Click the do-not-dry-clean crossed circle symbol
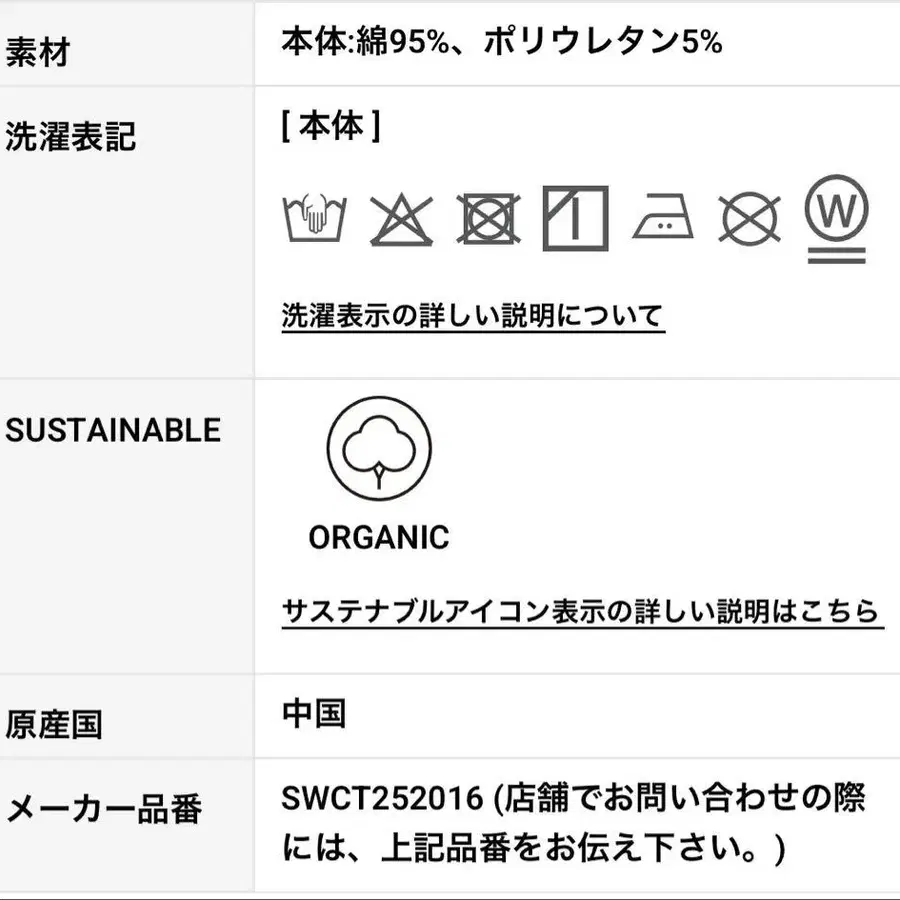Screen dimensions: 900x900 [x=750, y=219]
